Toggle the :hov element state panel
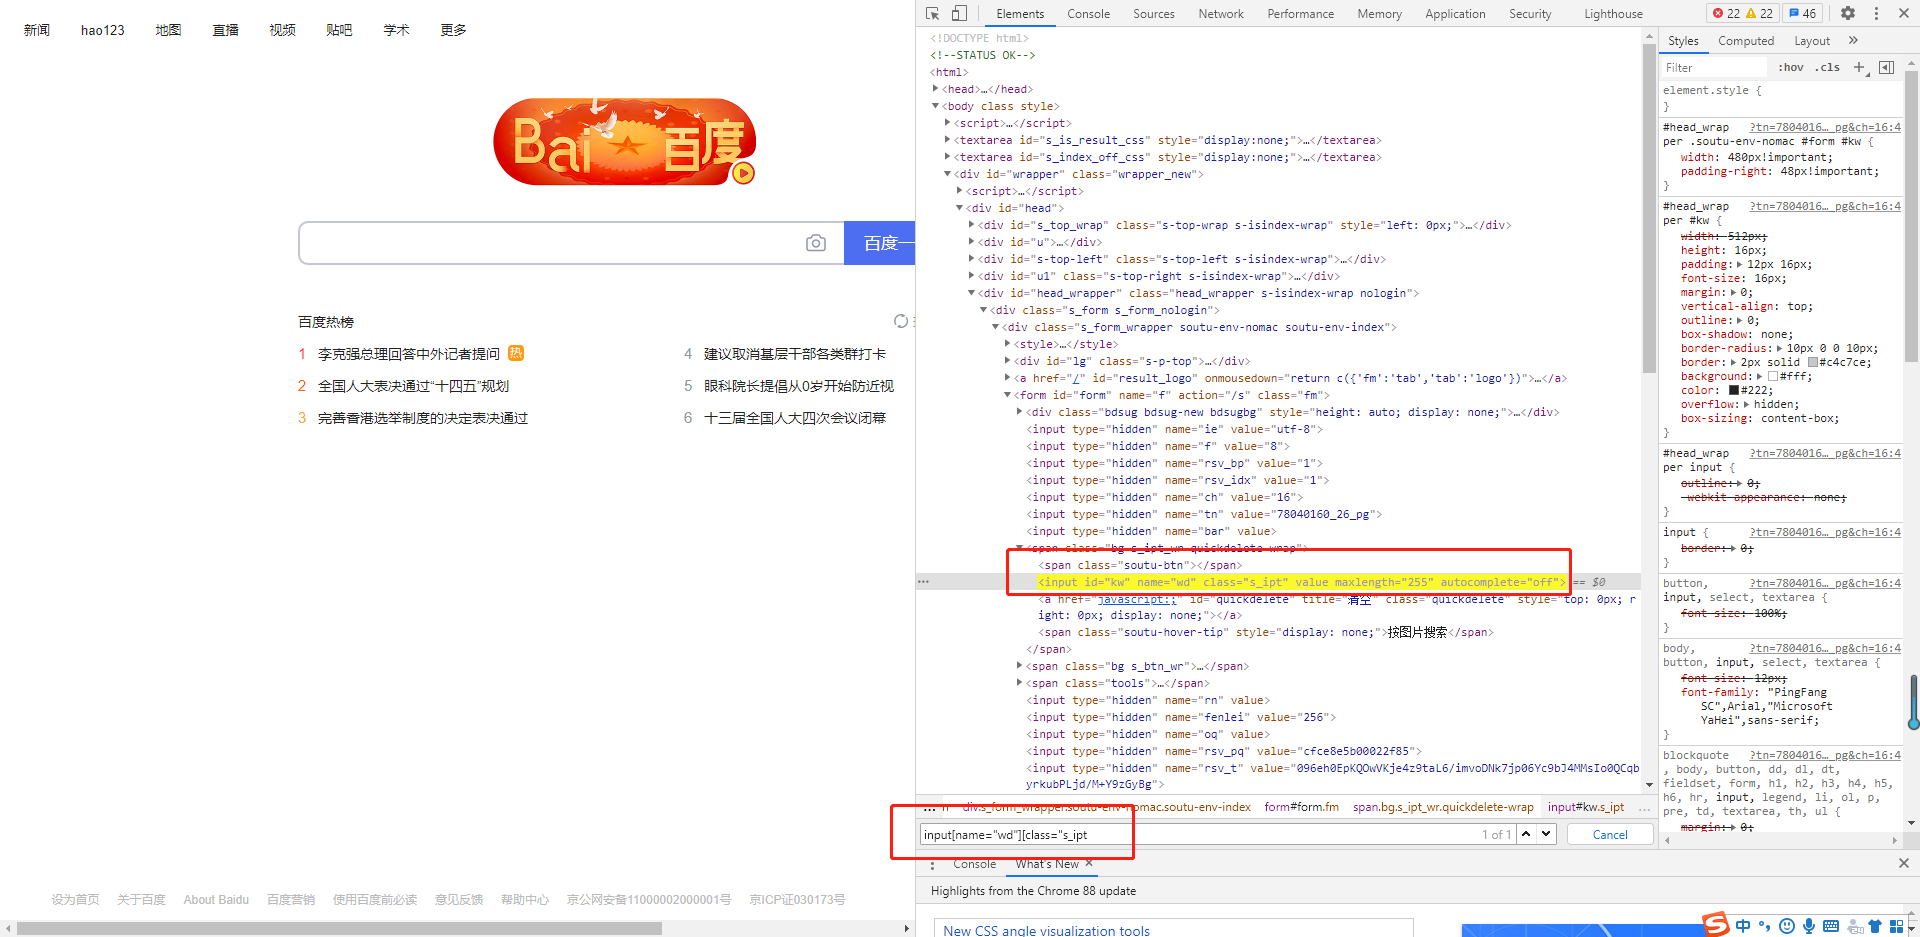Viewport: 1920px width, 937px height. pyautogui.click(x=1791, y=67)
